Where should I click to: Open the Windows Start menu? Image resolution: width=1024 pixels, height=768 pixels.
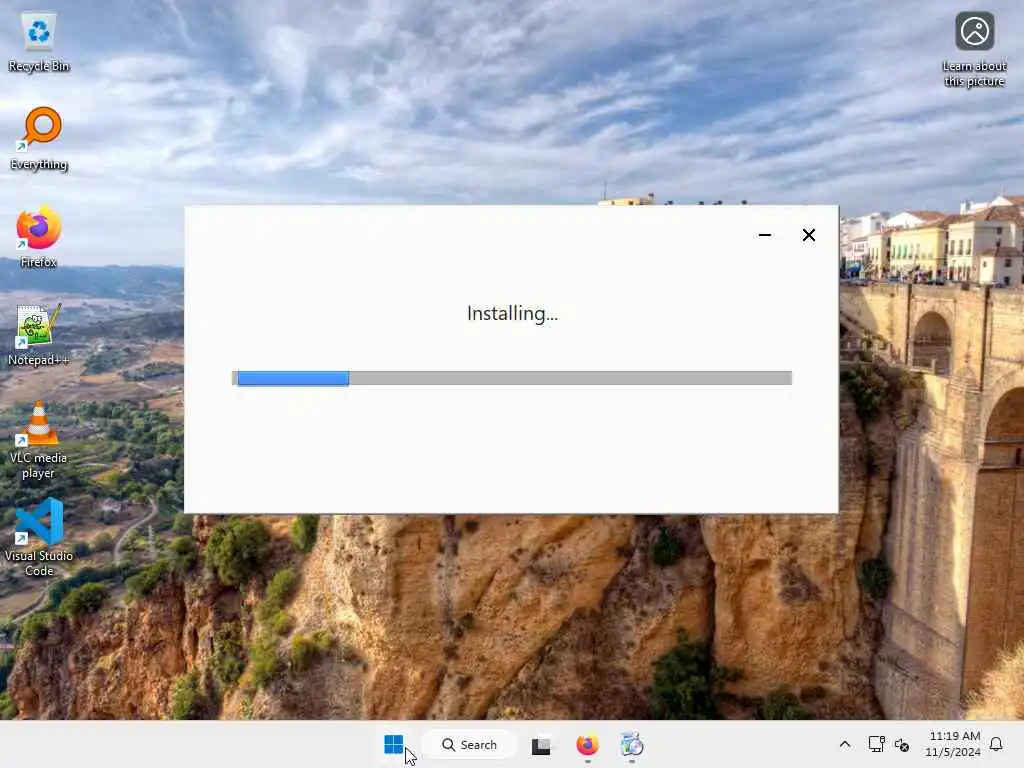pos(393,744)
